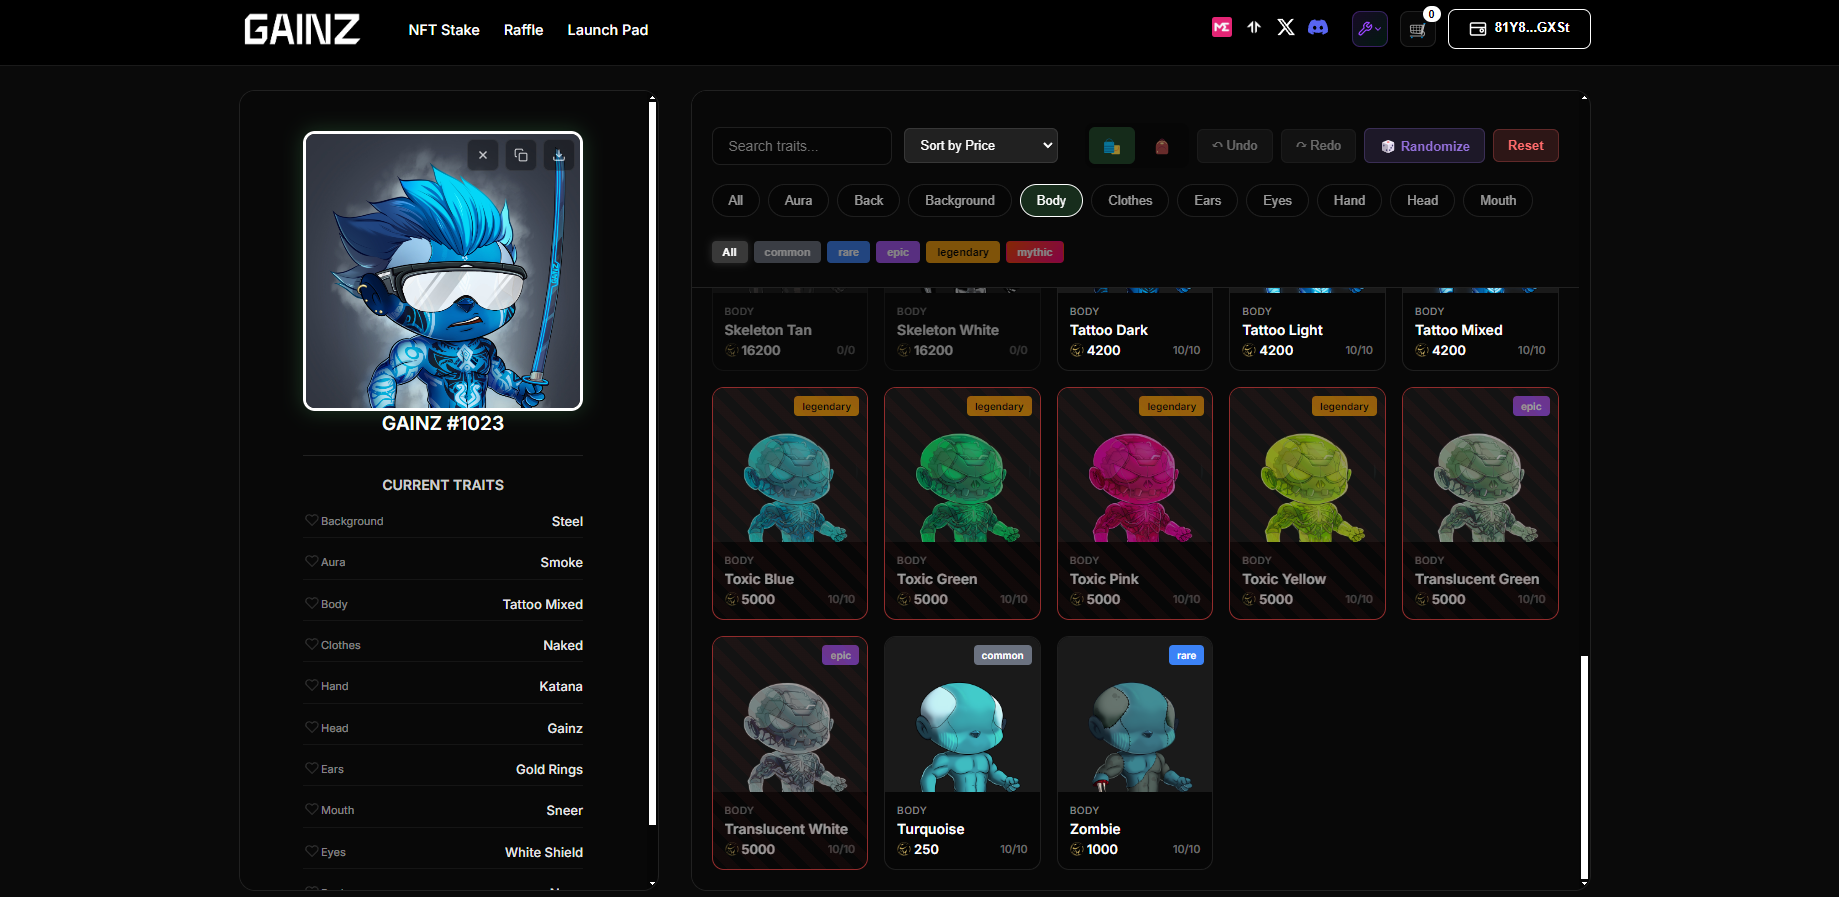
Task: Open the Magic Eden marketplace icon
Action: pos(1221,28)
